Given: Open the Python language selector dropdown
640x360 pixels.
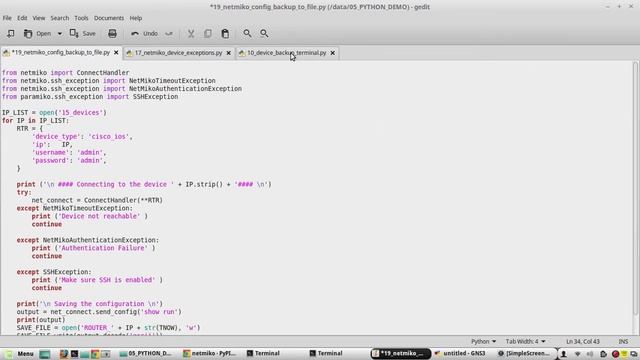Looking at the screenshot, I should click(x=483, y=341).
